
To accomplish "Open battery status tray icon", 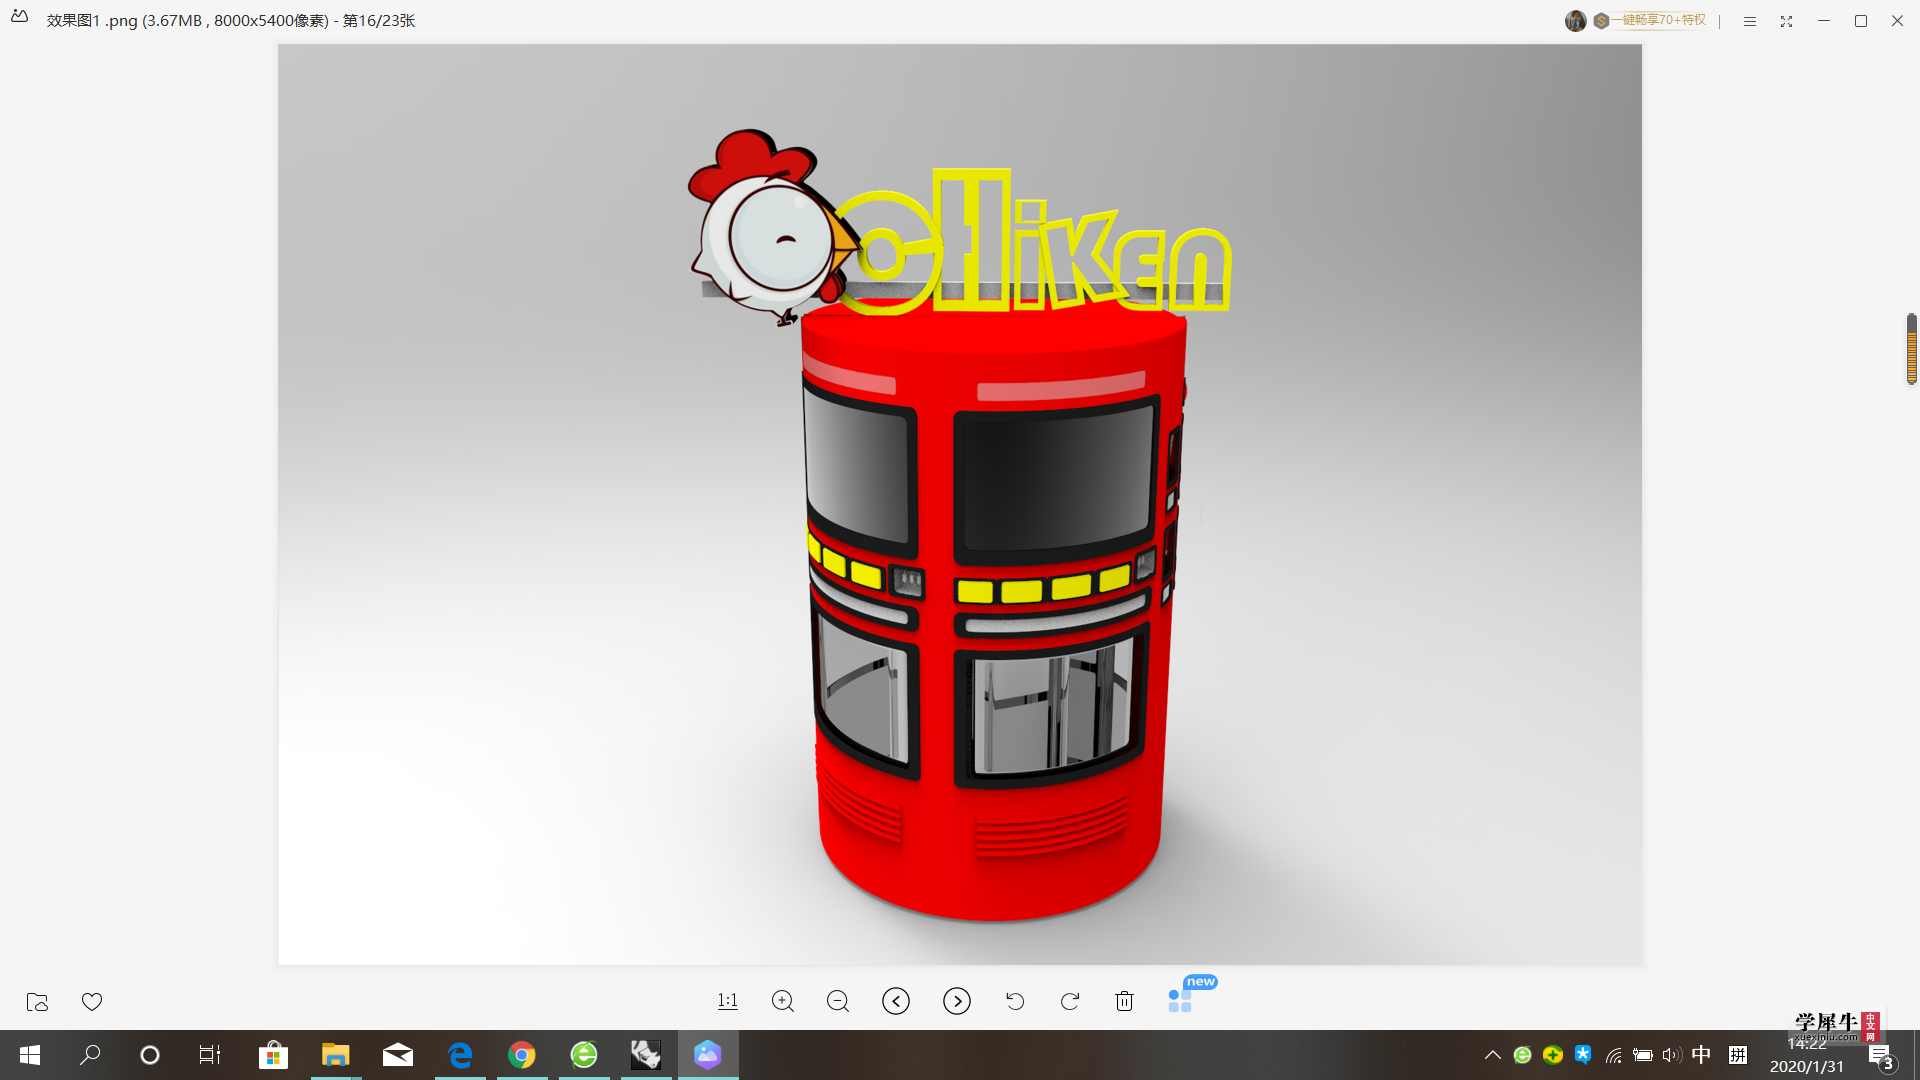I will [x=1642, y=1055].
